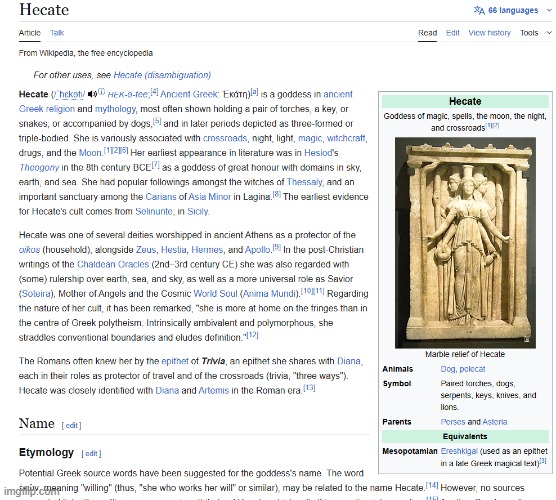Open the marble relief of Hecate image
The height and width of the screenshot is (500, 556).
point(465,243)
